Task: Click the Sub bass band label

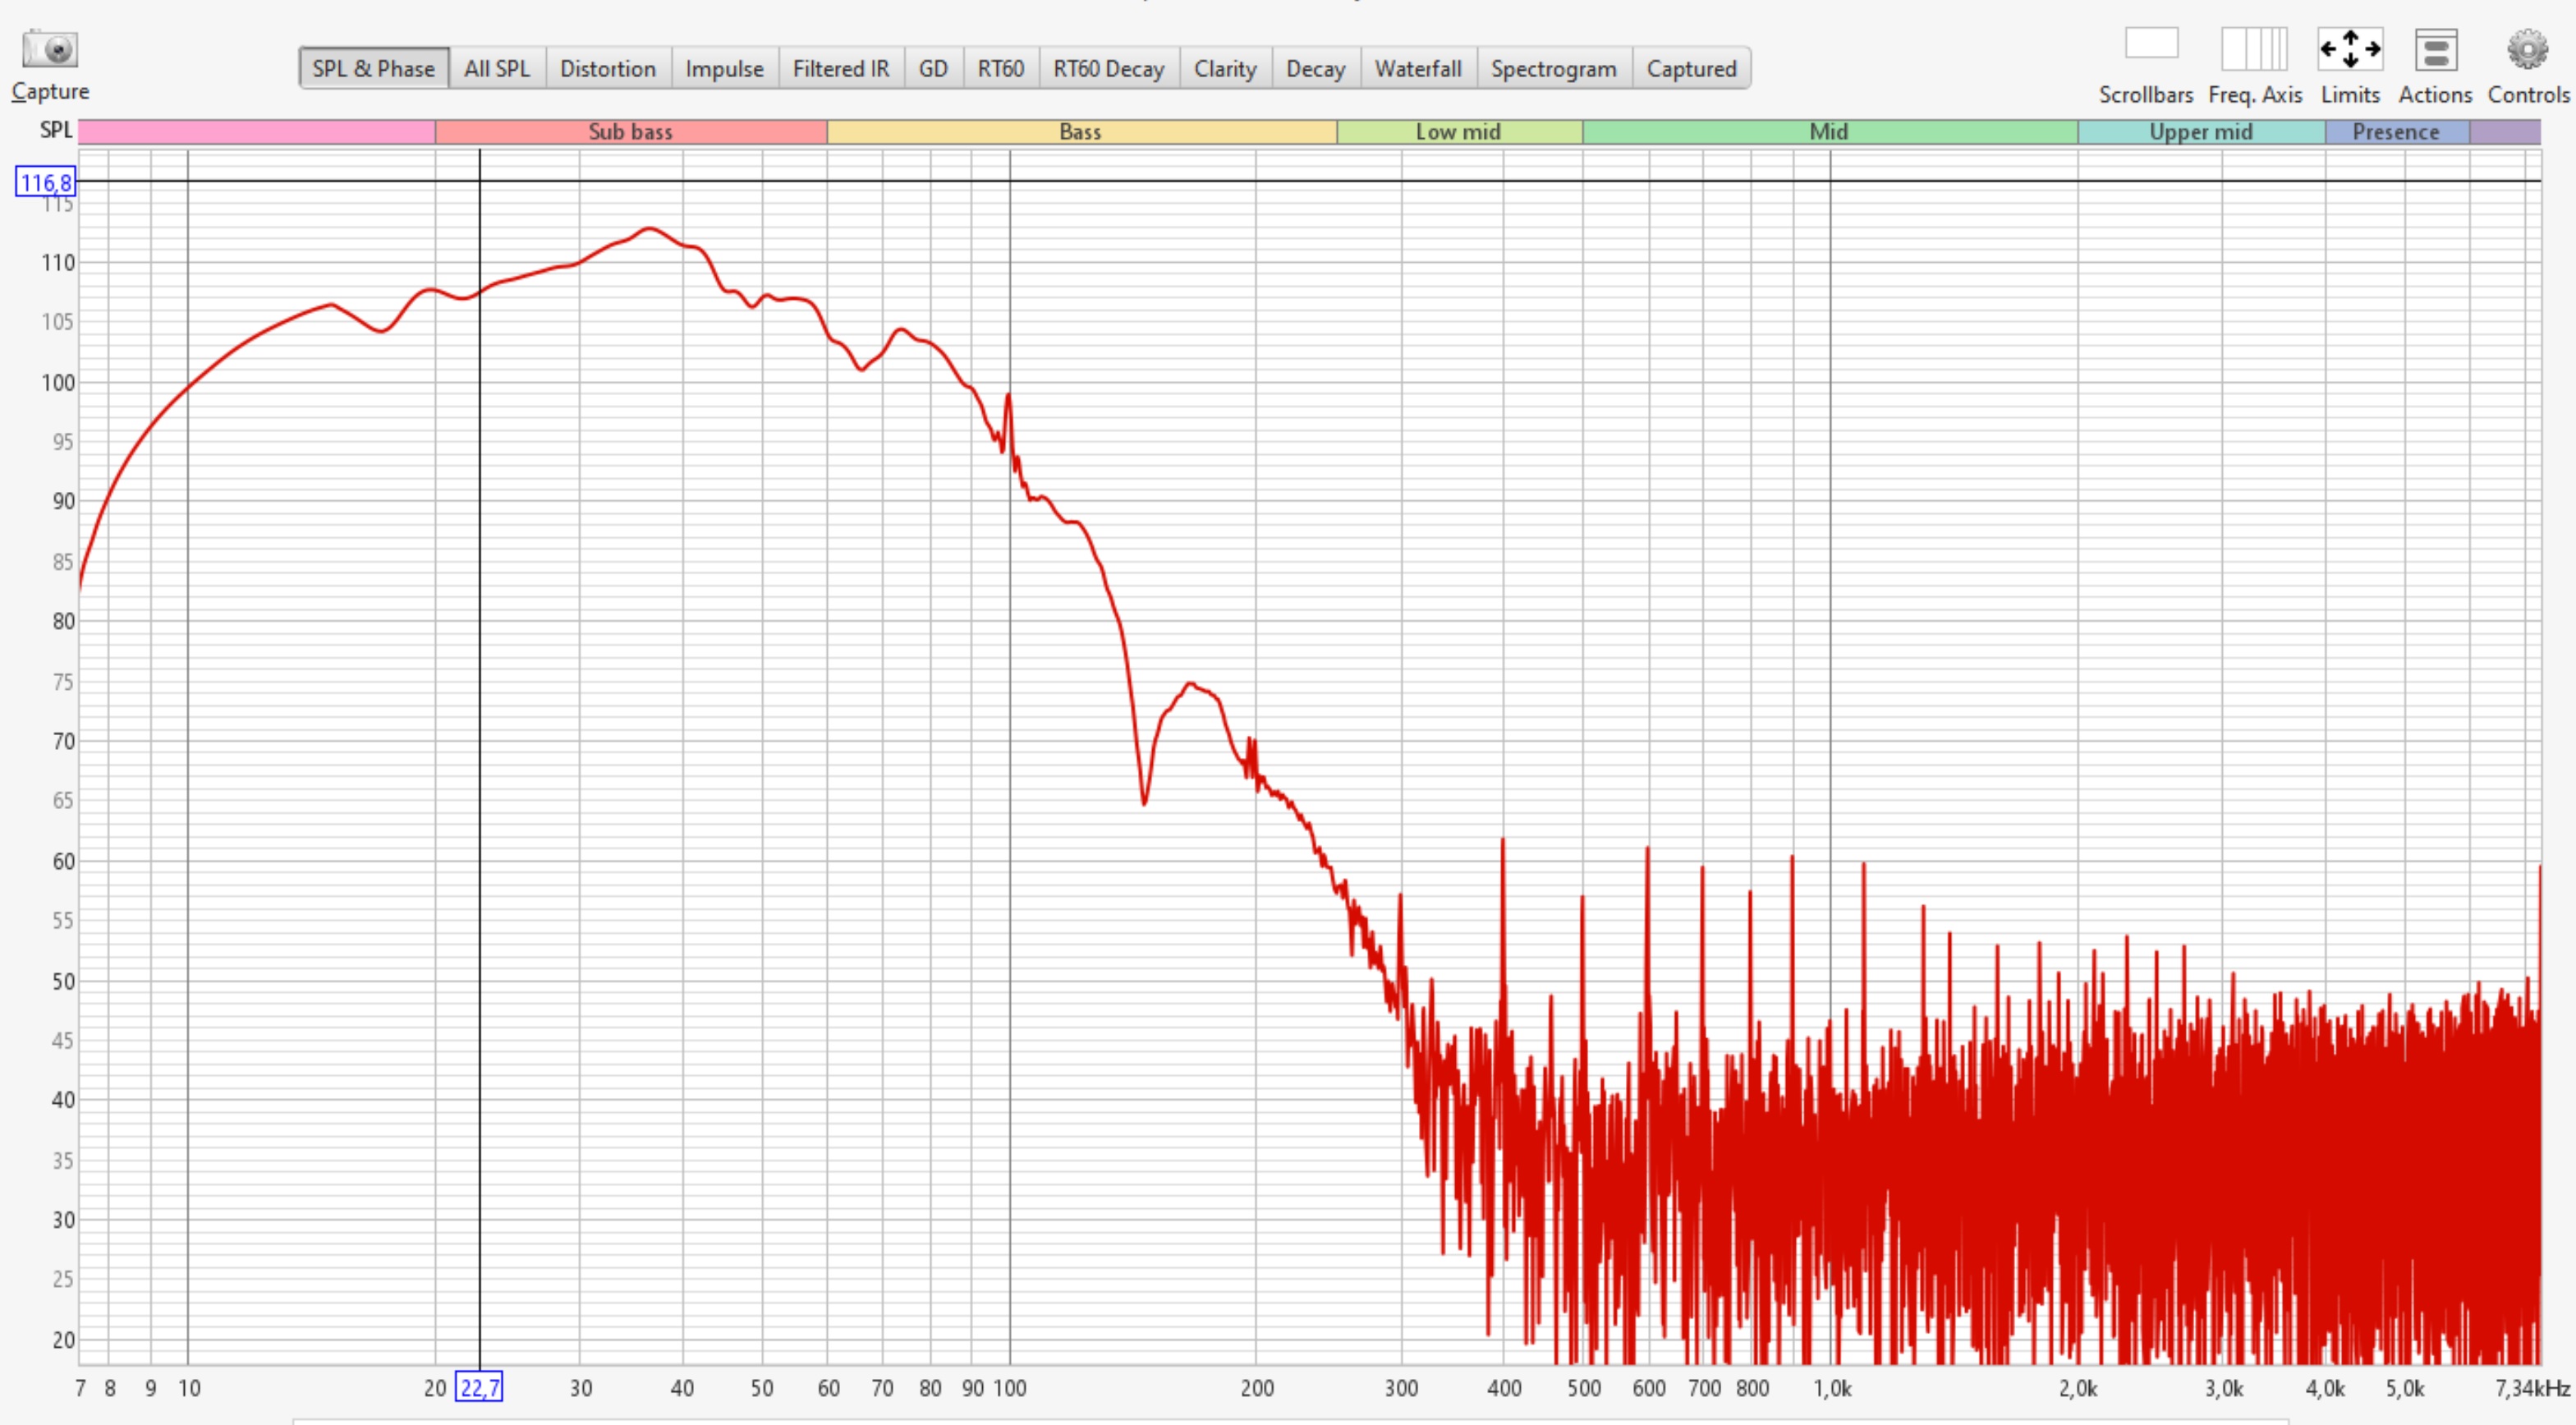Action: [631, 131]
